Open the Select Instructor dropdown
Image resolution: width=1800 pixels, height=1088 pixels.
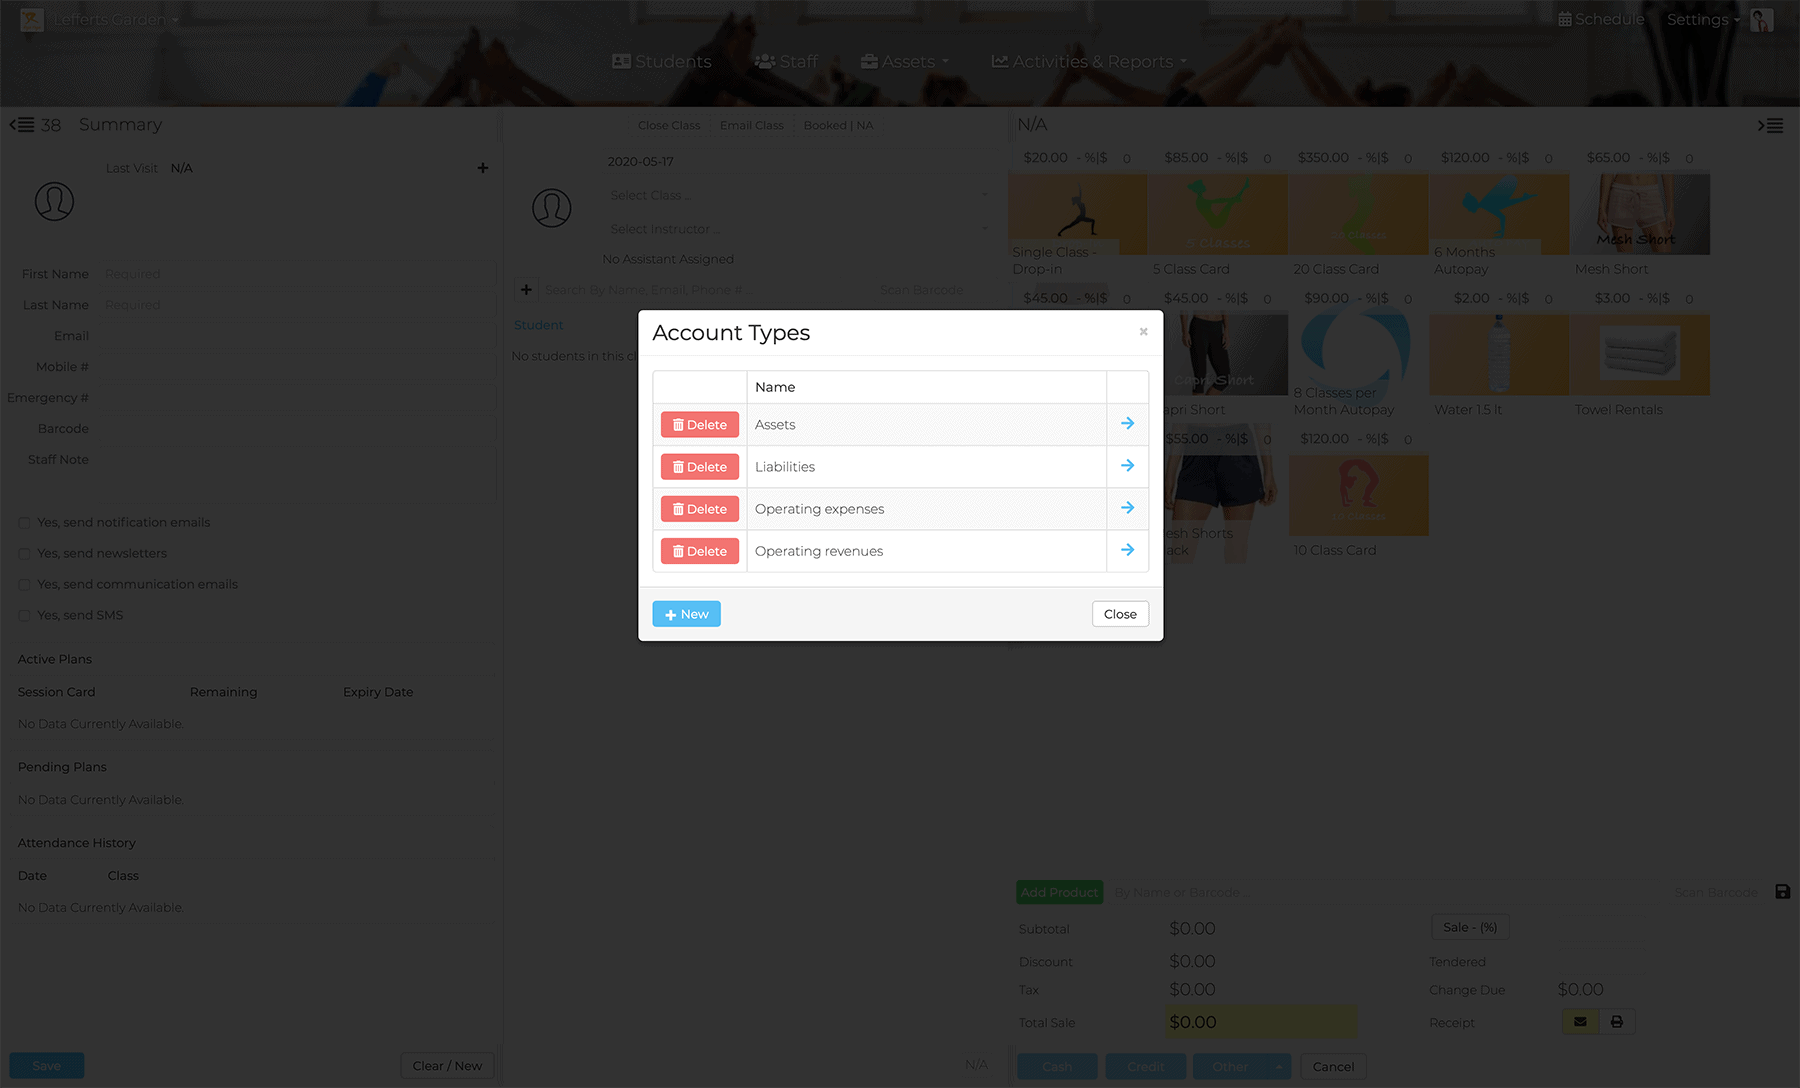click(798, 229)
